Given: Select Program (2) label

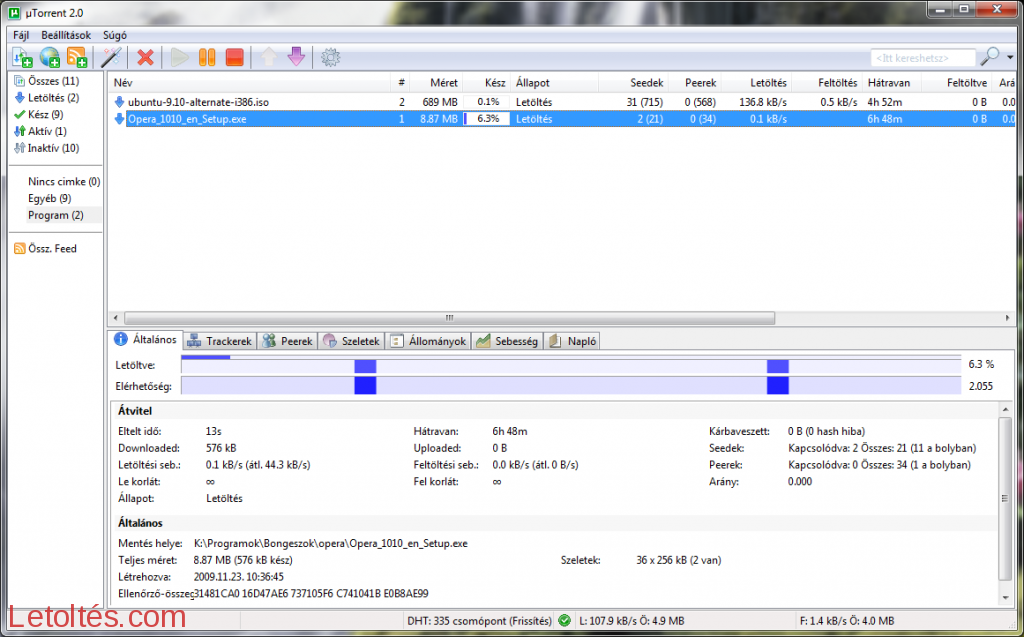Looking at the screenshot, I should [56, 215].
